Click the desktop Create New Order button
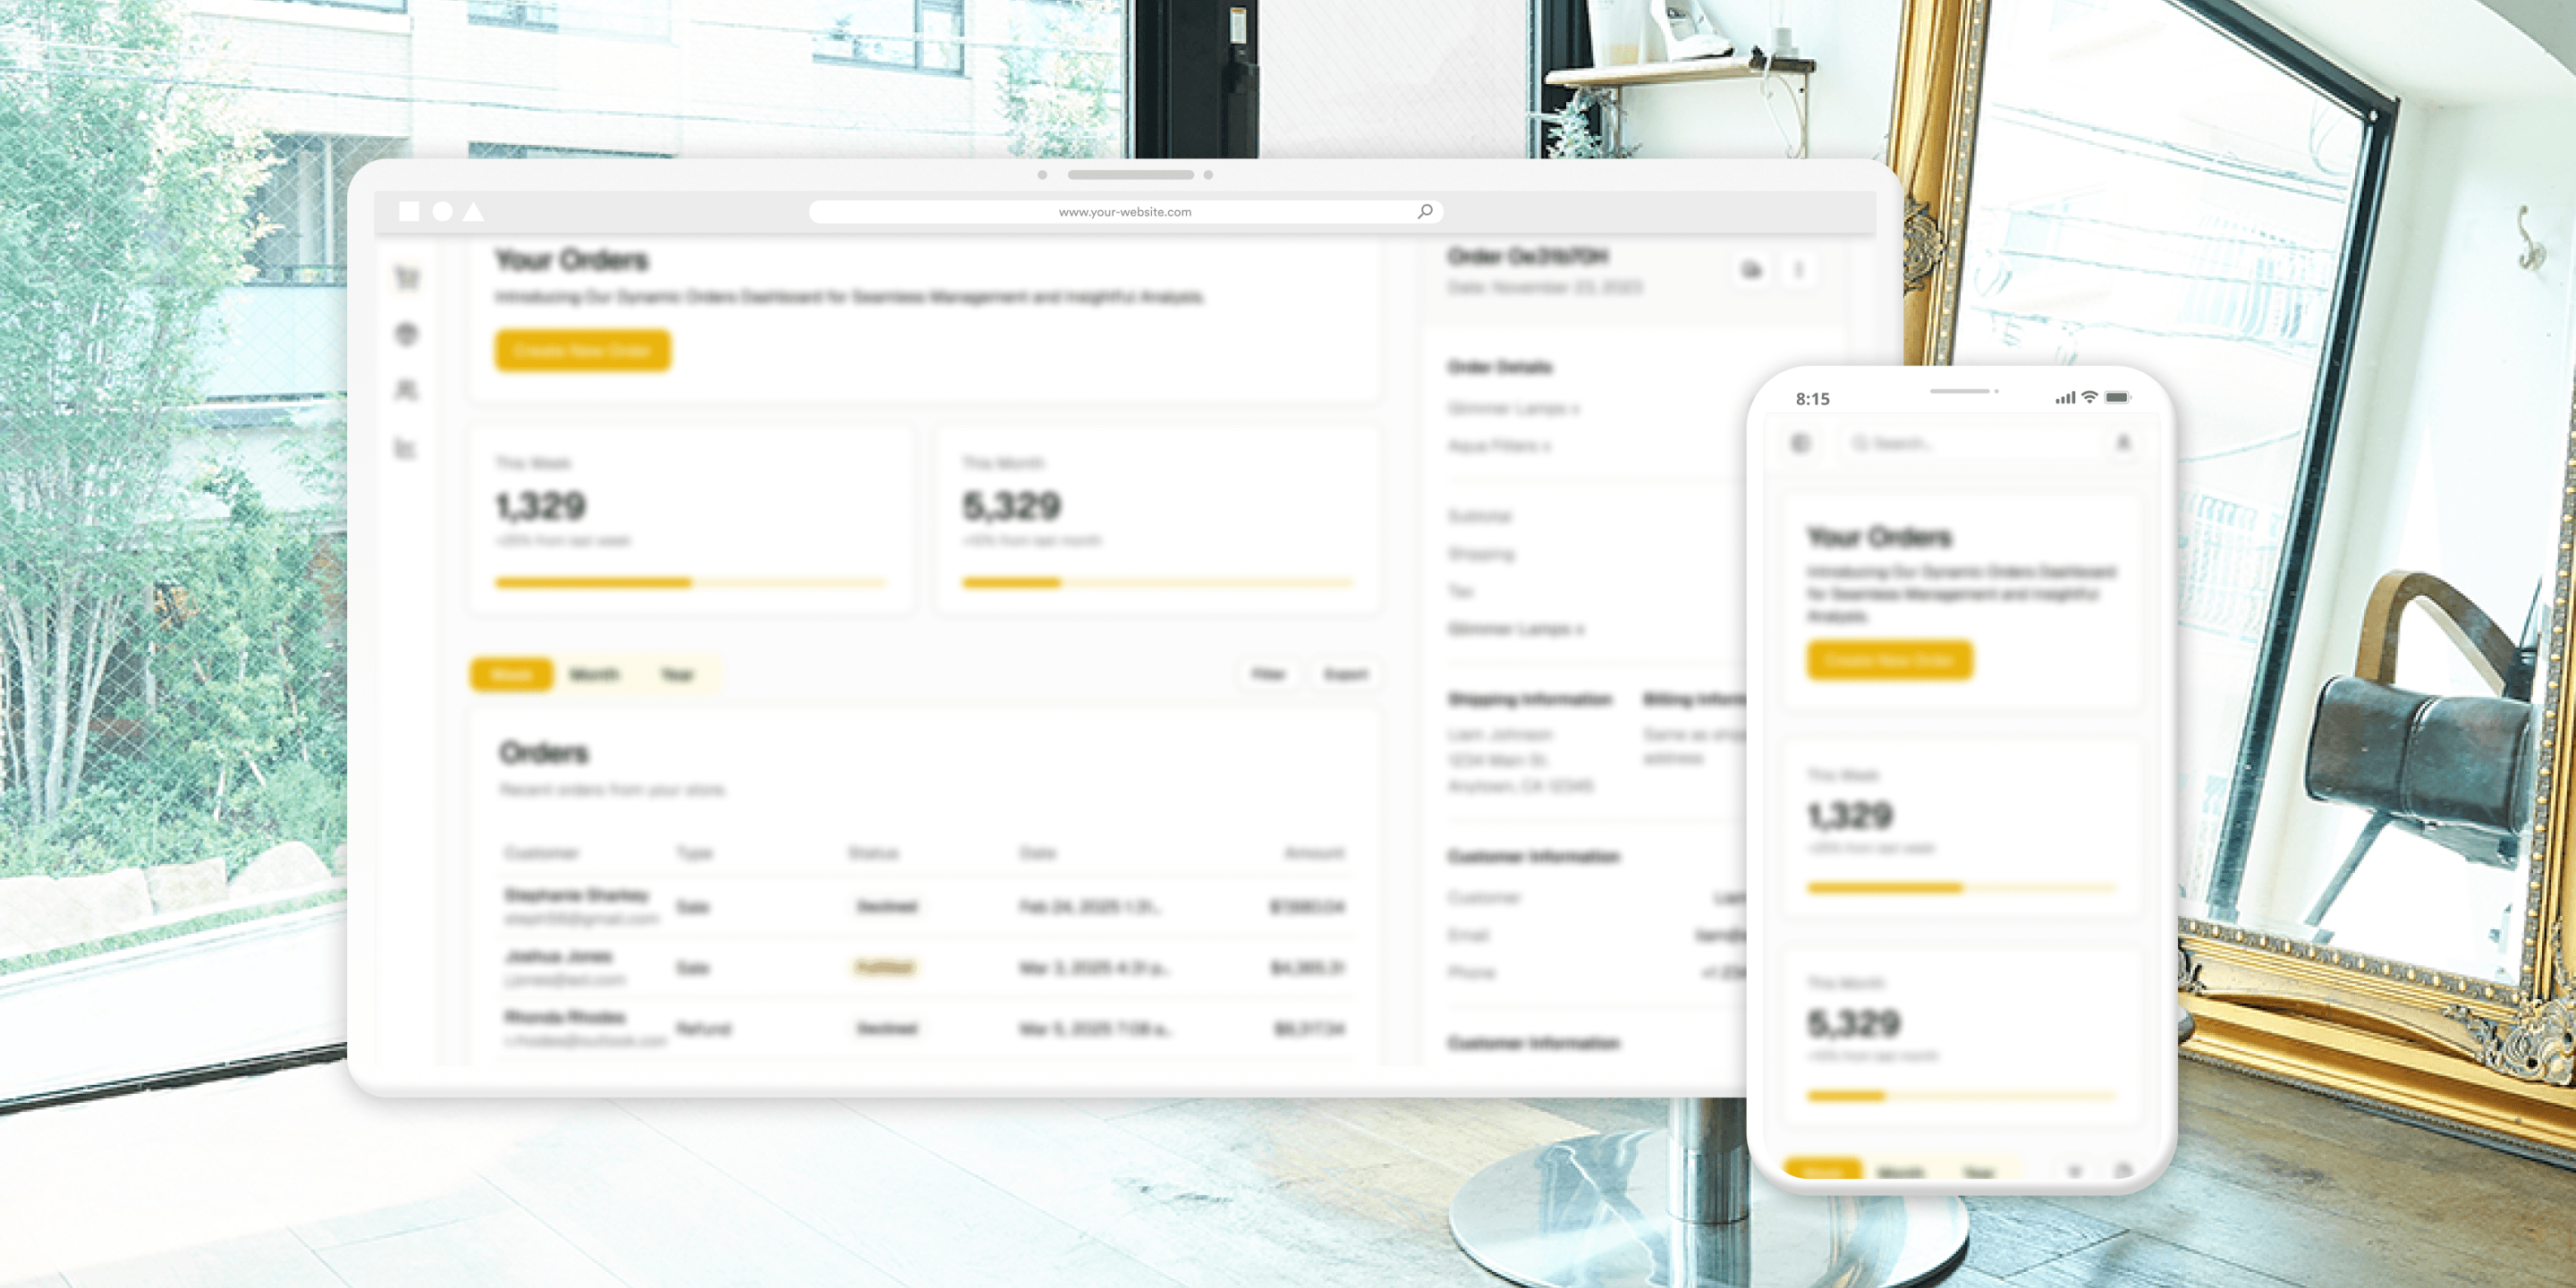2576x1288 pixels. coord(582,351)
